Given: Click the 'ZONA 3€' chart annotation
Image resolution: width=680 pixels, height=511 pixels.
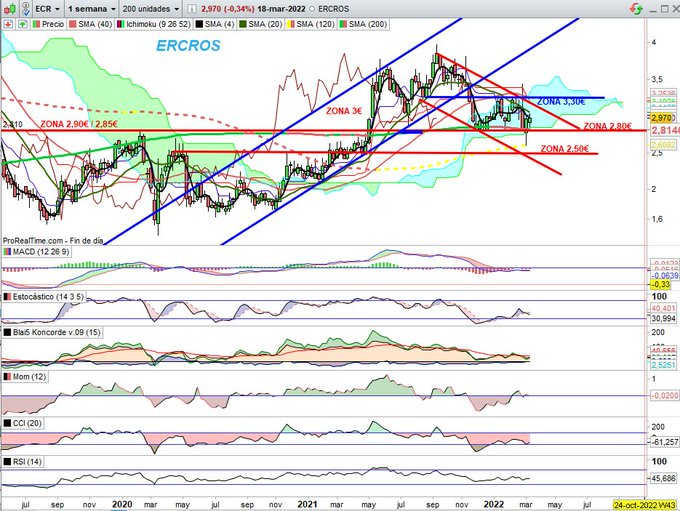Looking at the screenshot, I should 344,111.
